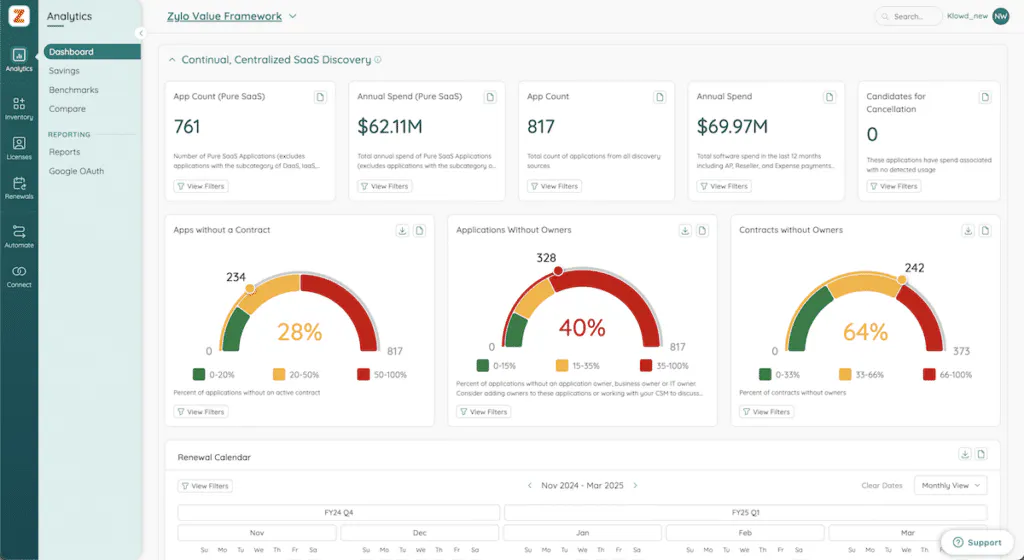The height and width of the screenshot is (560, 1024).
Task: Click the red 35-100% legend swatch
Action: pos(646,366)
